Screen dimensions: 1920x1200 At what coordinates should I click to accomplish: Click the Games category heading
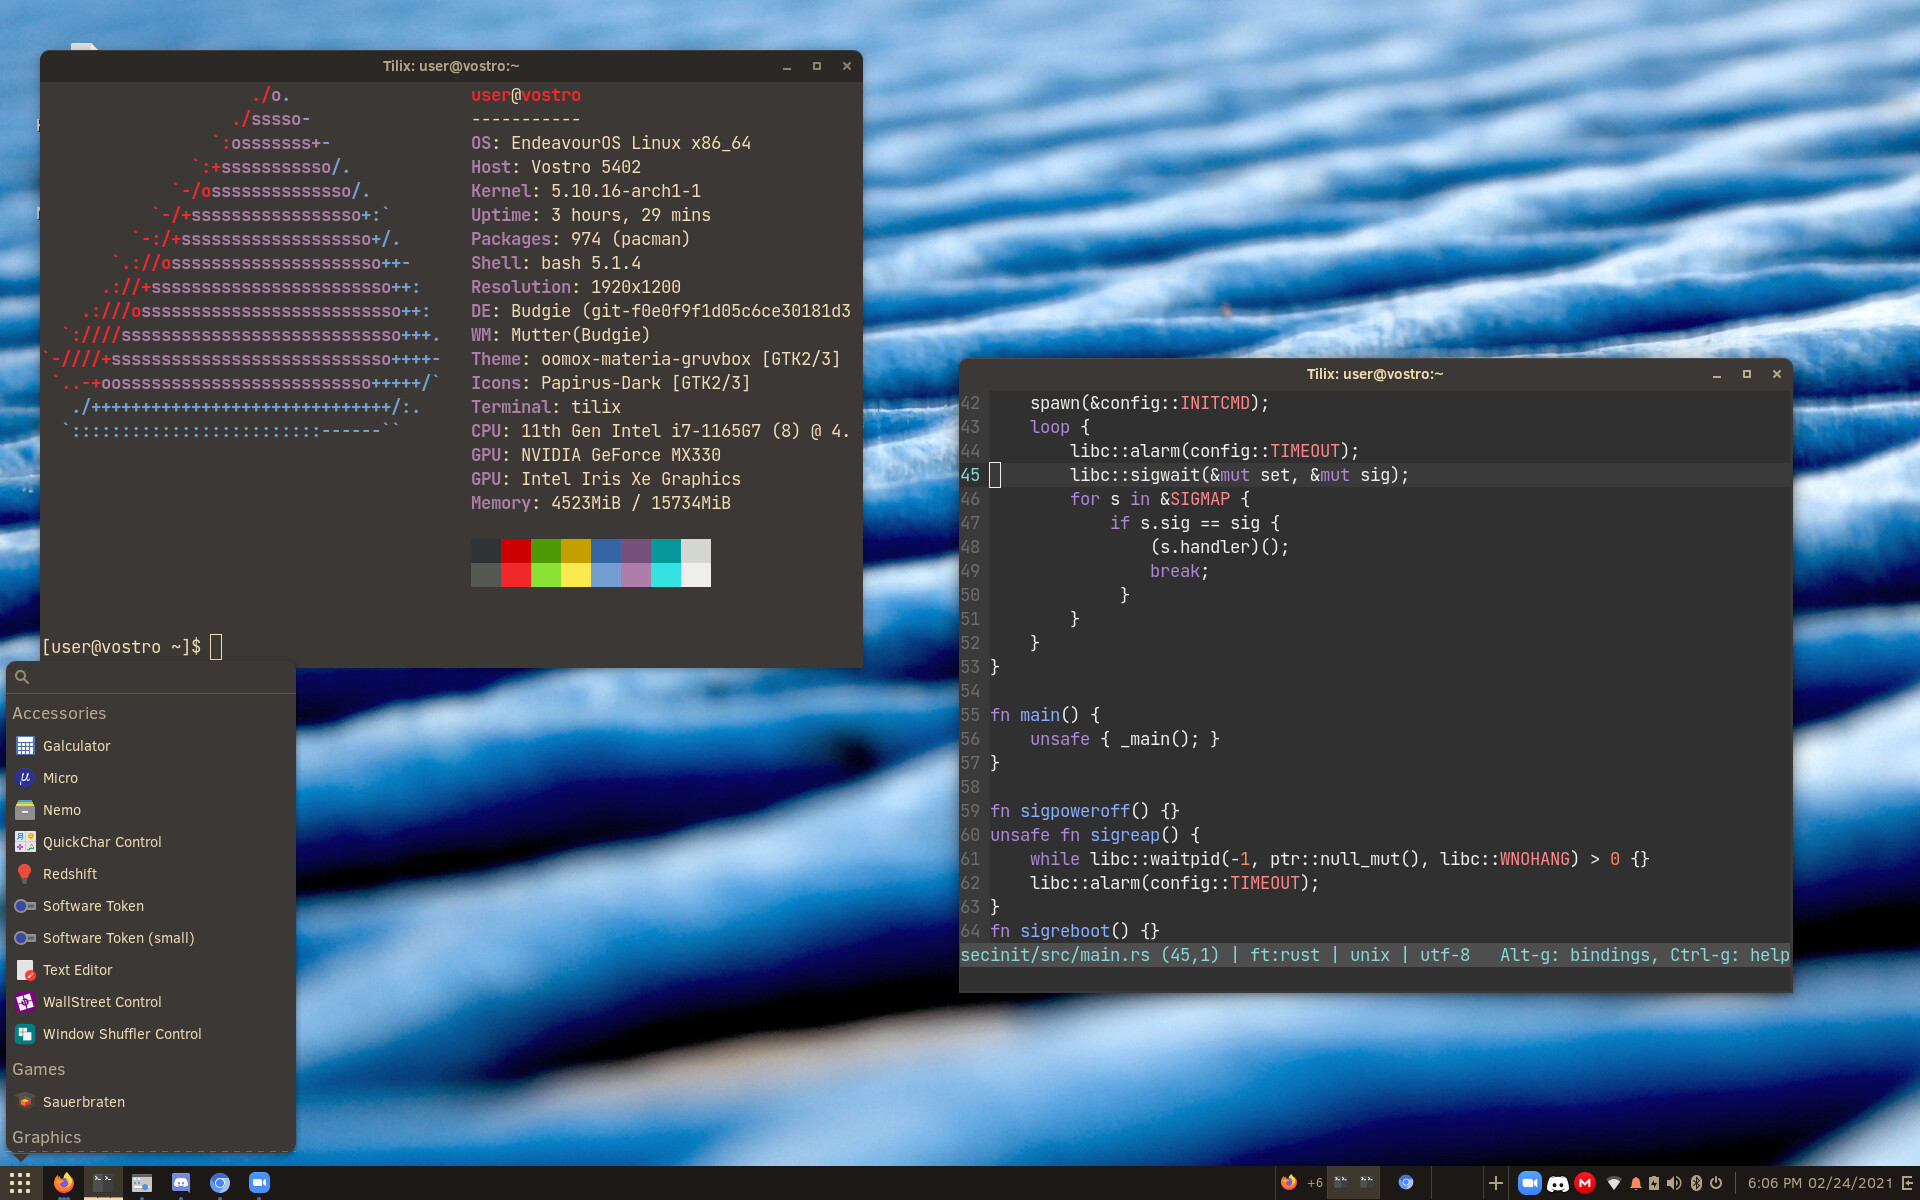click(39, 1069)
